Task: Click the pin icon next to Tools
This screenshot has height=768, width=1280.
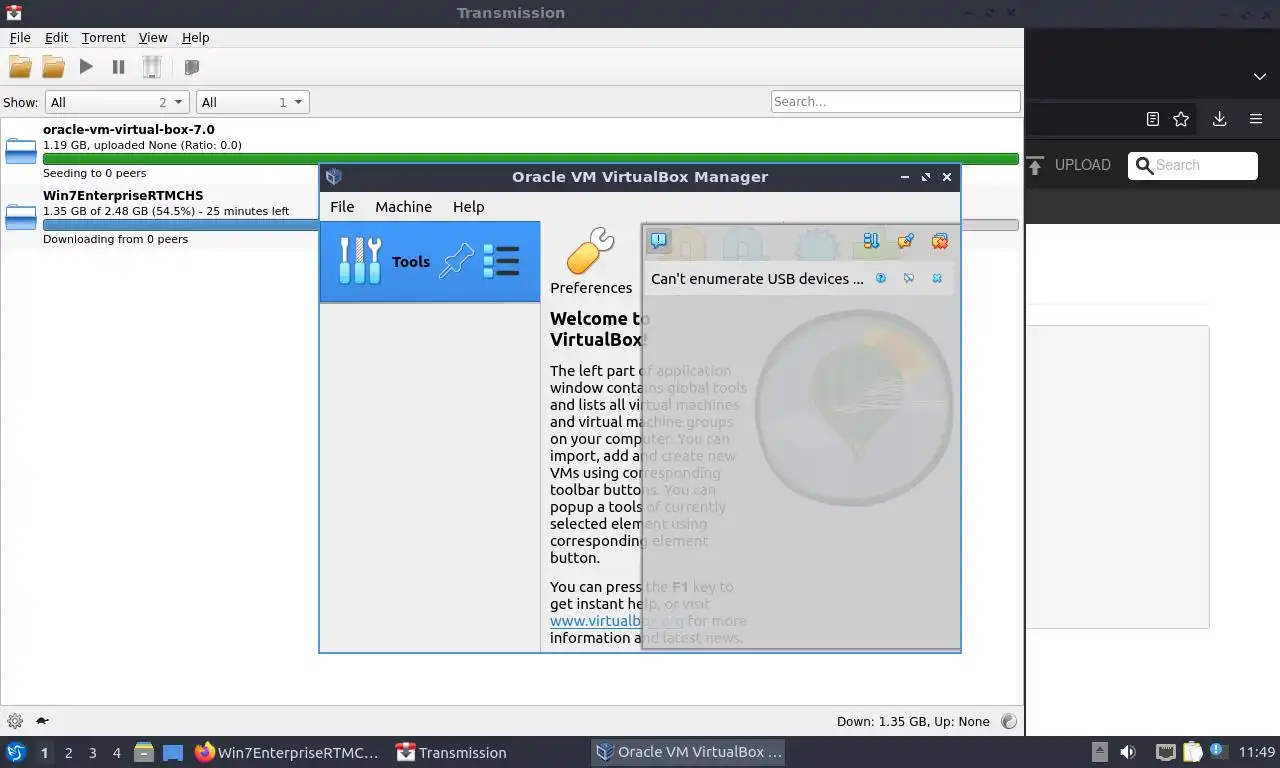Action: click(456, 262)
